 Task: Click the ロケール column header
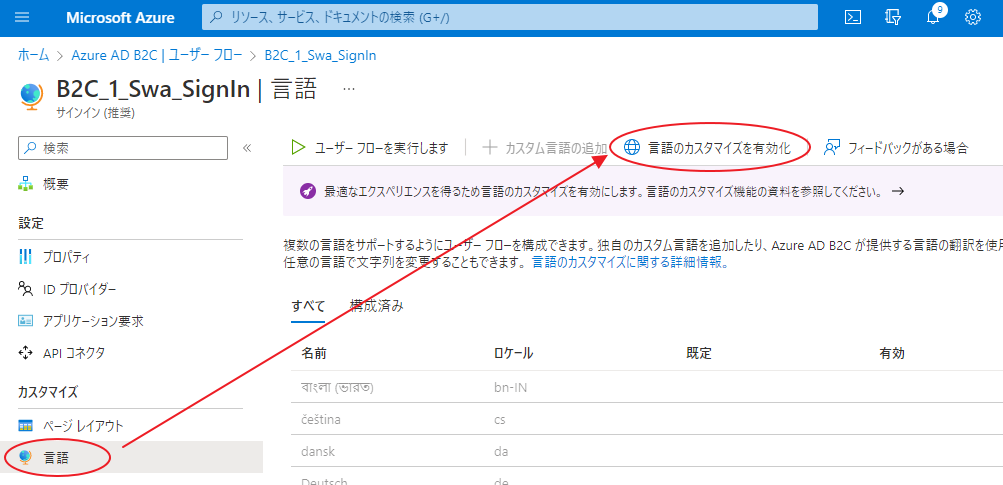[514, 353]
